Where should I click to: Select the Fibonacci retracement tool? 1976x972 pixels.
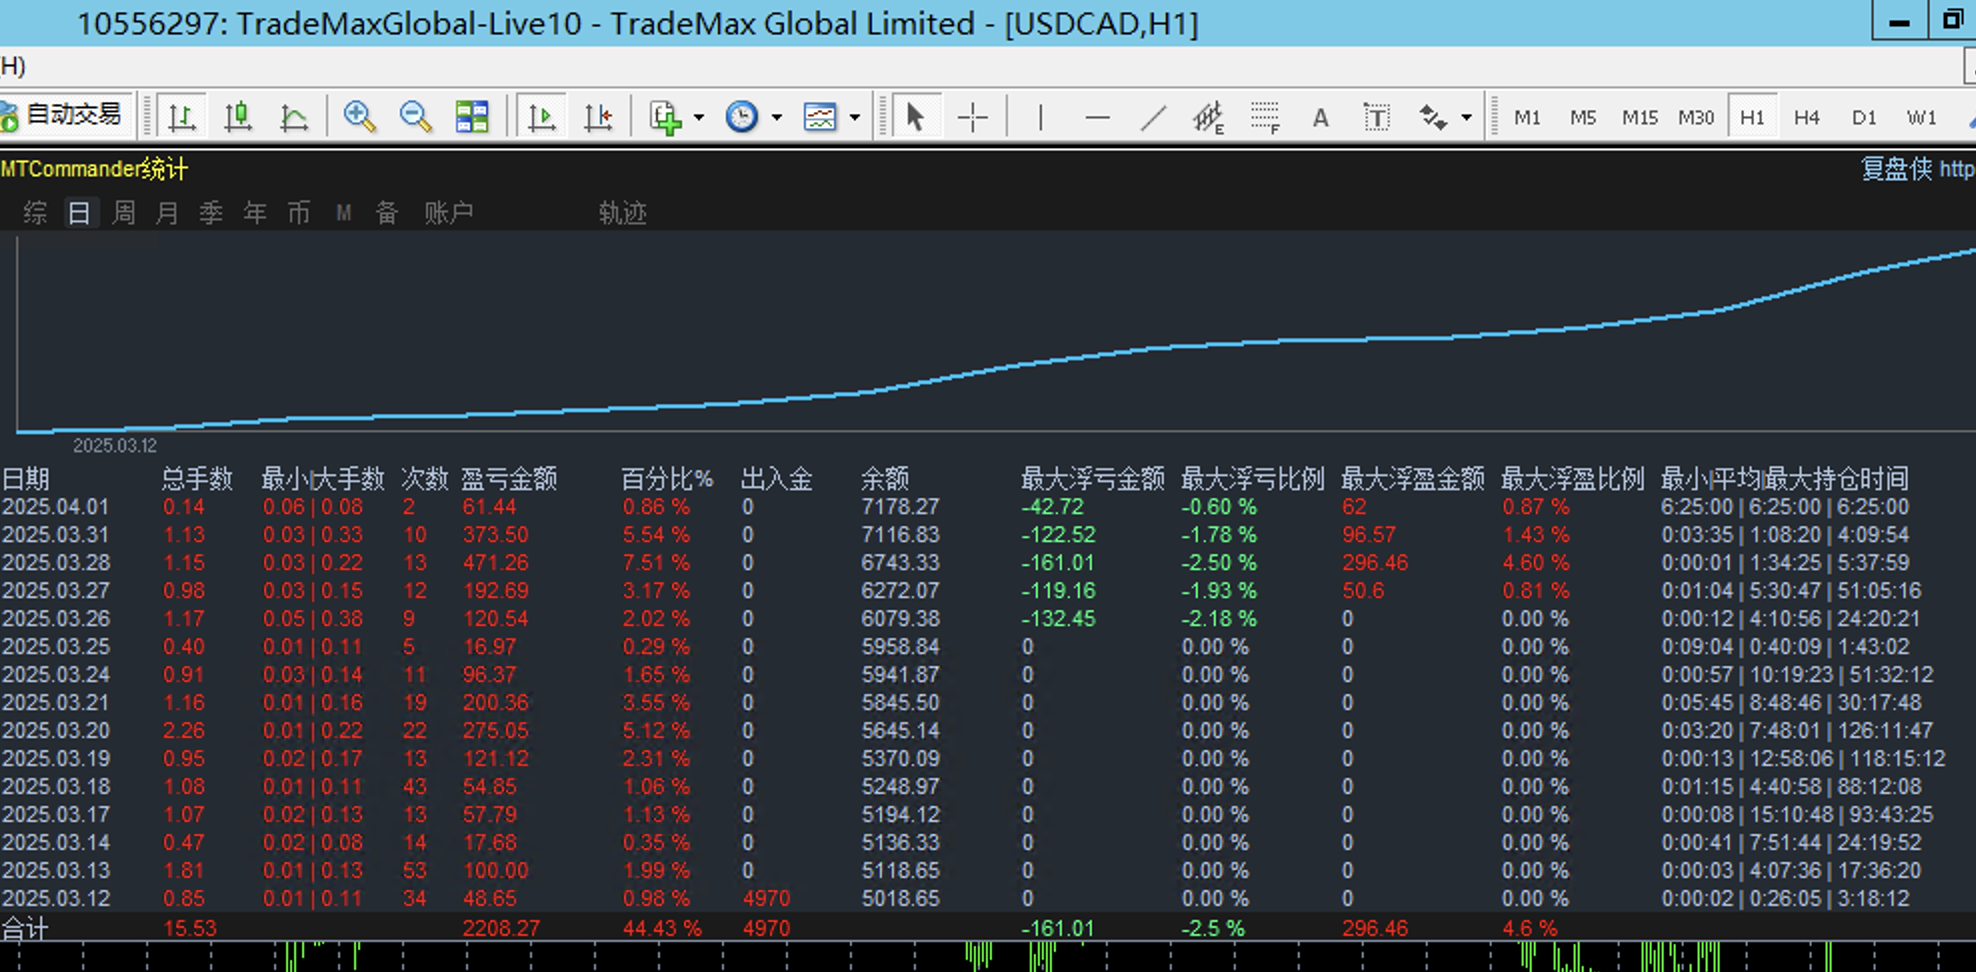pyautogui.click(x=1265, y=117)
